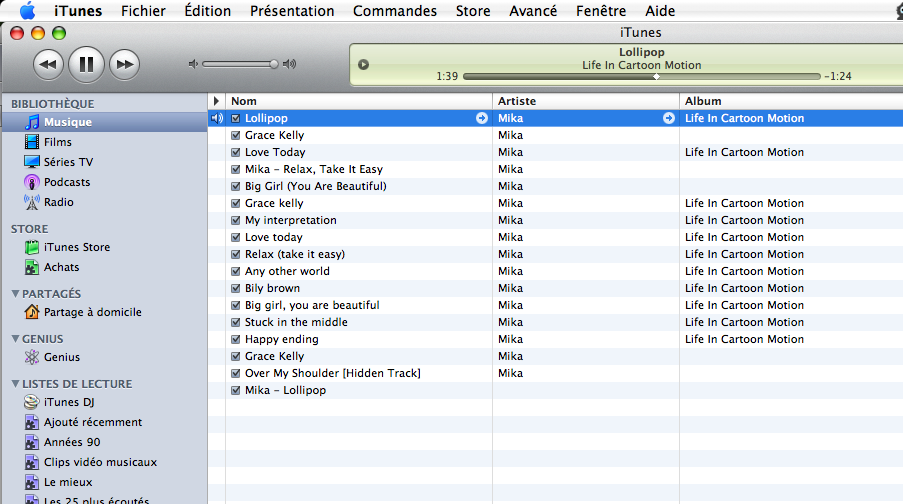
Task: Click the song playback progress bar
Action: 642,76
